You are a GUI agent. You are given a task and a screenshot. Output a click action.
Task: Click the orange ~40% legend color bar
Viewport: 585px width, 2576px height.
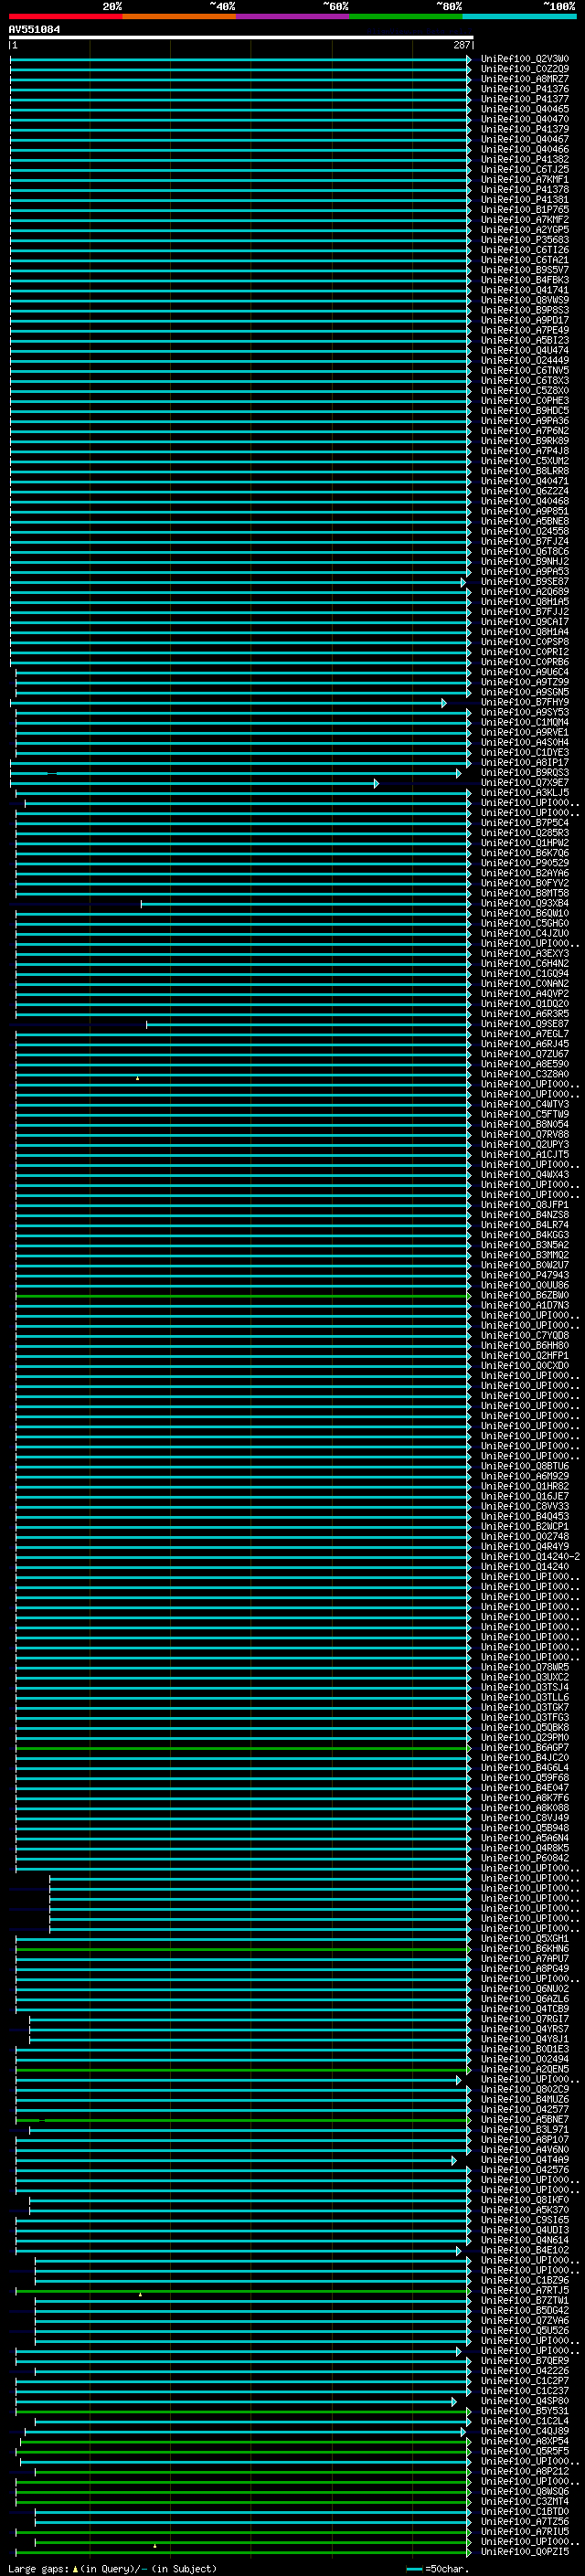[x=179, y=16]
